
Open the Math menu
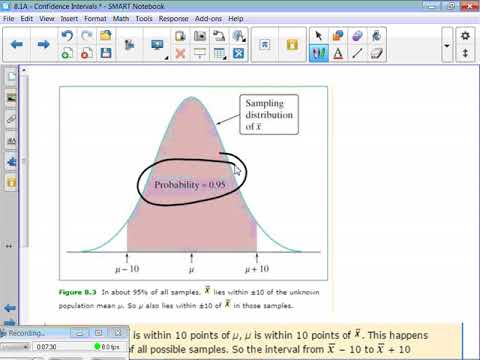121,19
